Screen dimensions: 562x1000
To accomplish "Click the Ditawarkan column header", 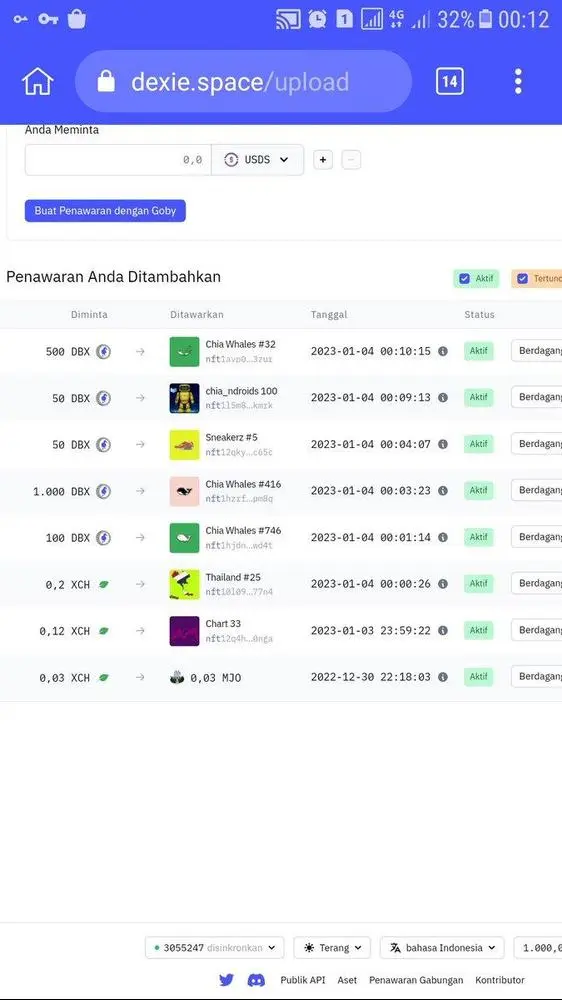I will tap(196, 314).
